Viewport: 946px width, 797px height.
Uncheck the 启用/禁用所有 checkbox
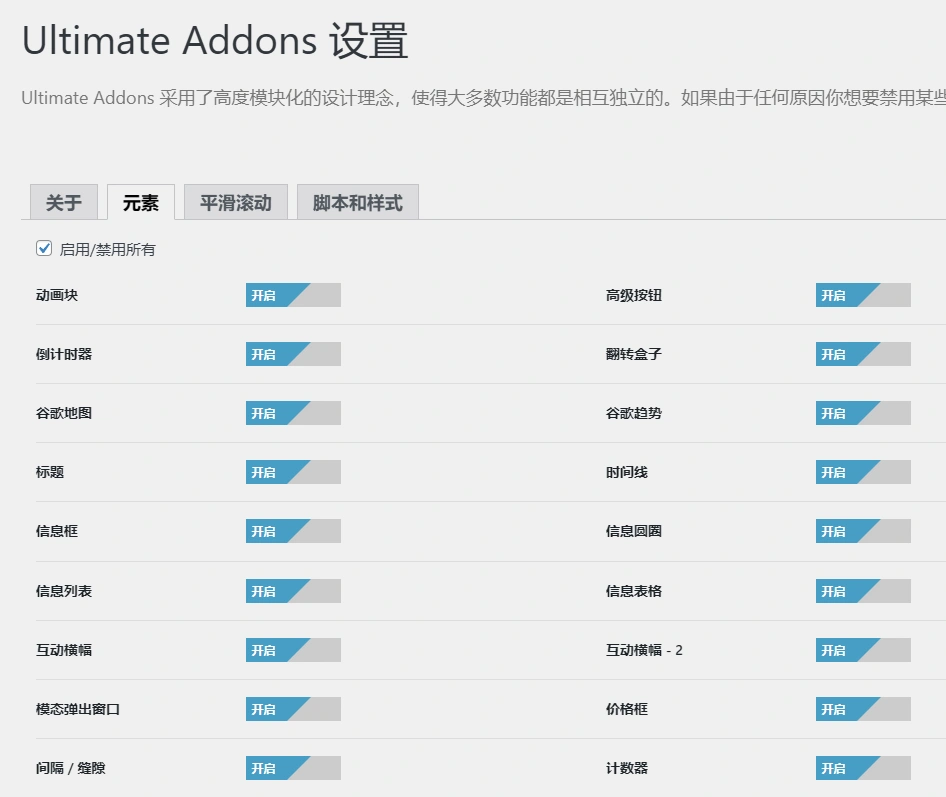tap(43, 247)
